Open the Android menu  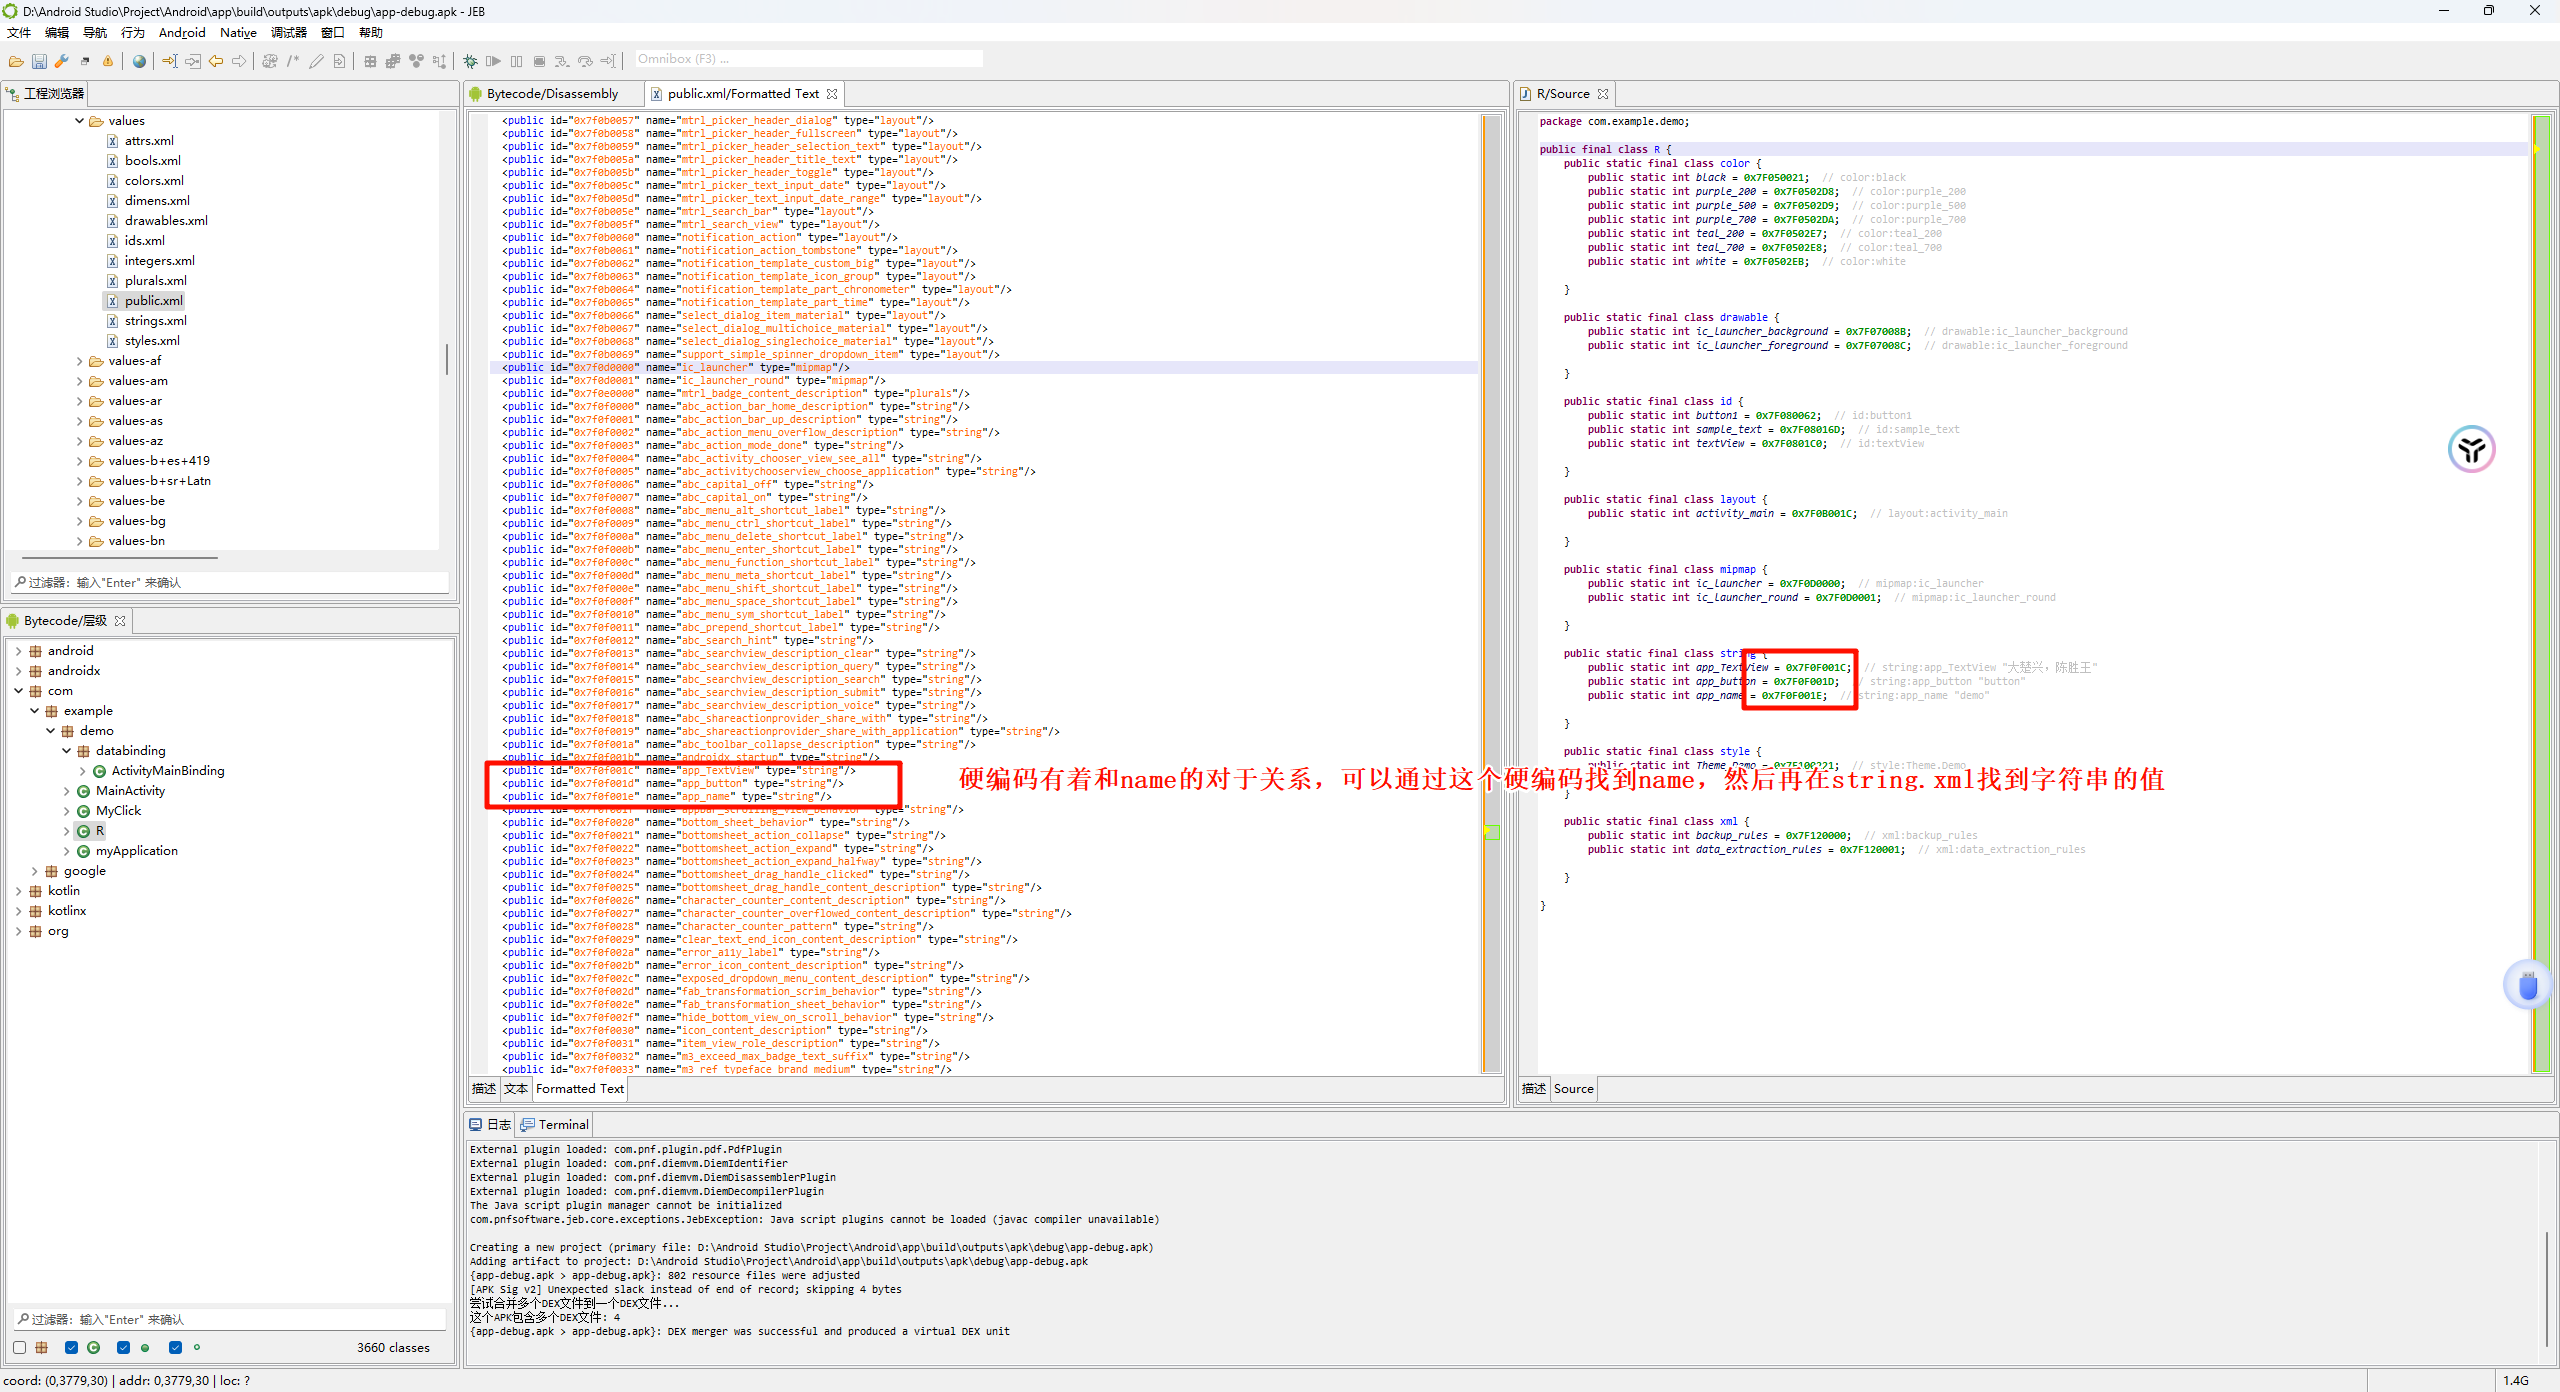point(181,33)
